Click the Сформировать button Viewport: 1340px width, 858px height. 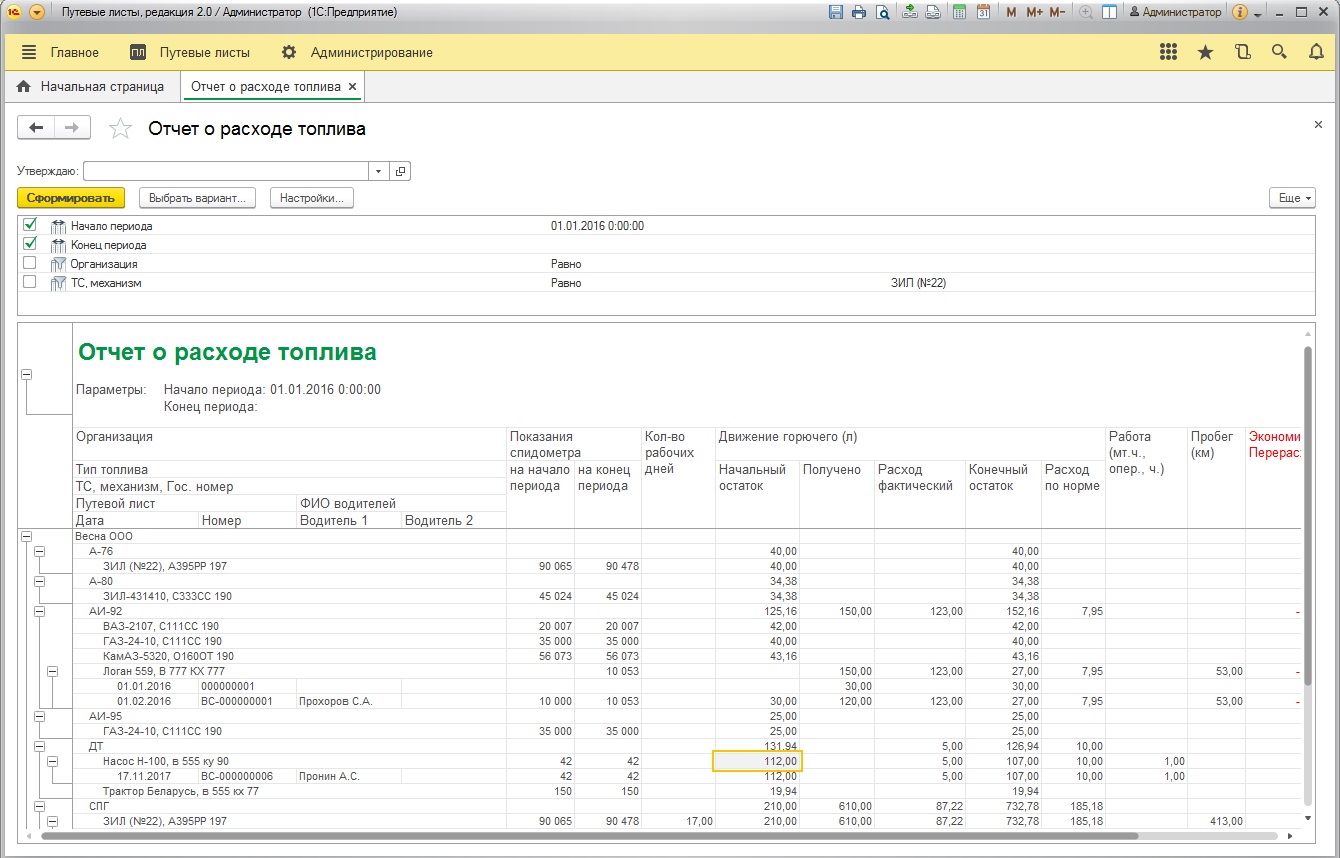[x=72, y=198]
